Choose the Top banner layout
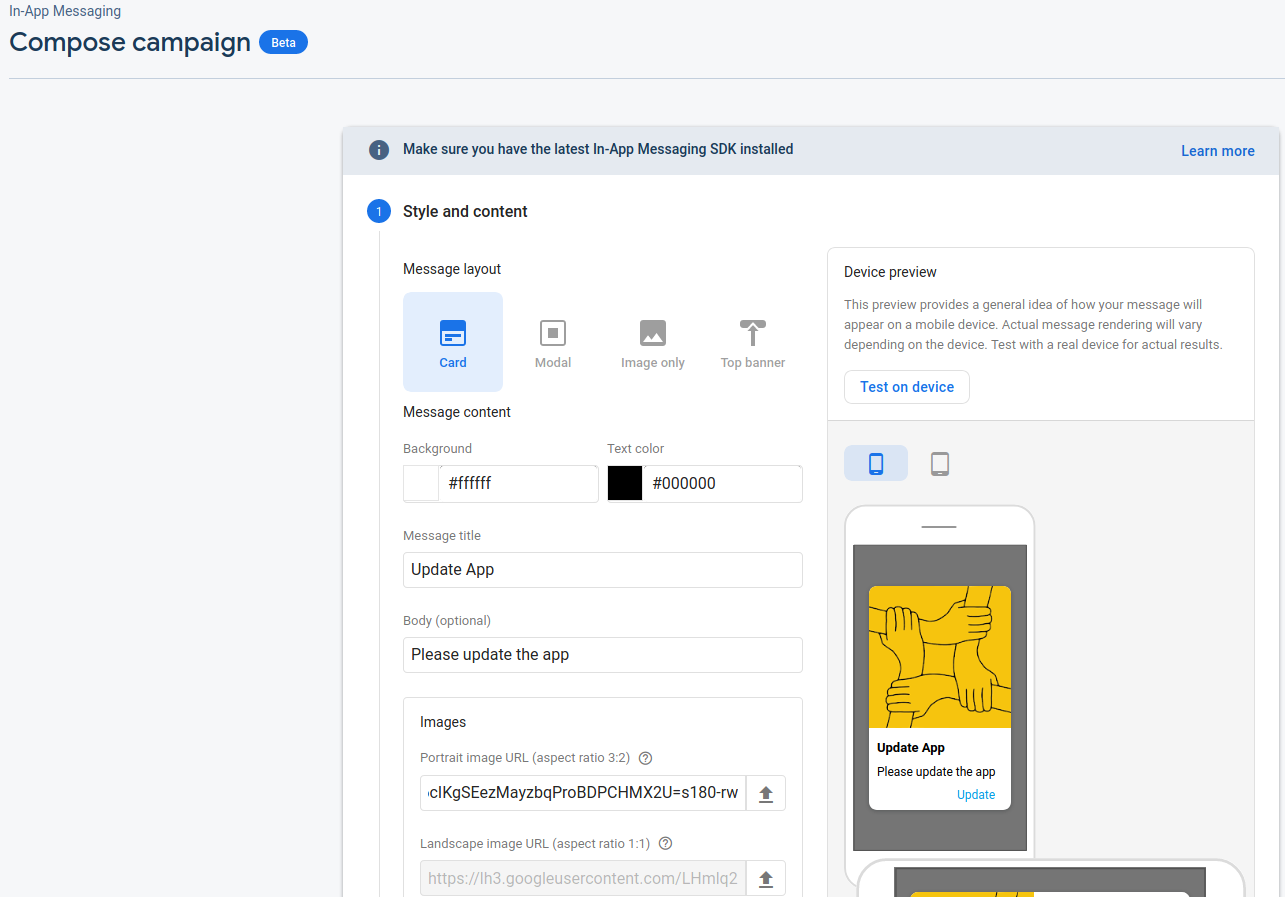The width and height of the screenshot is (1285, 897). click(753, 341)
